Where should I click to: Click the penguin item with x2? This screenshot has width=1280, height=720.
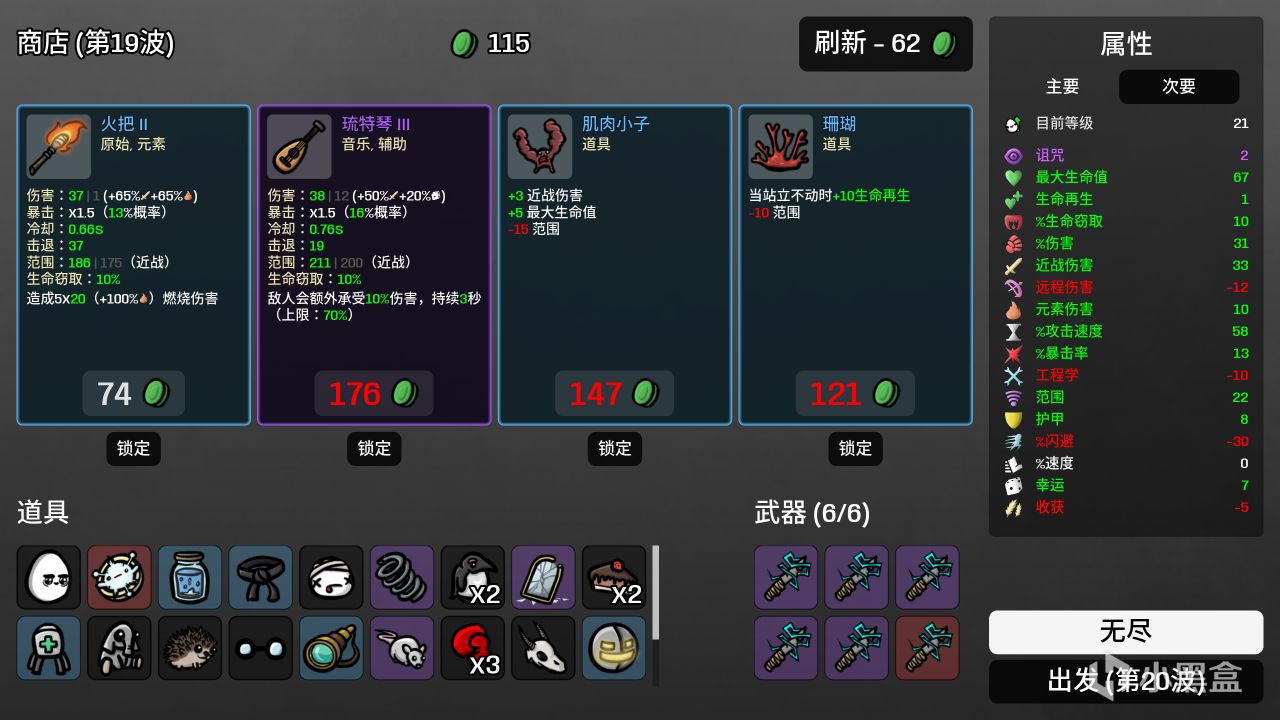tap(473, 577)
